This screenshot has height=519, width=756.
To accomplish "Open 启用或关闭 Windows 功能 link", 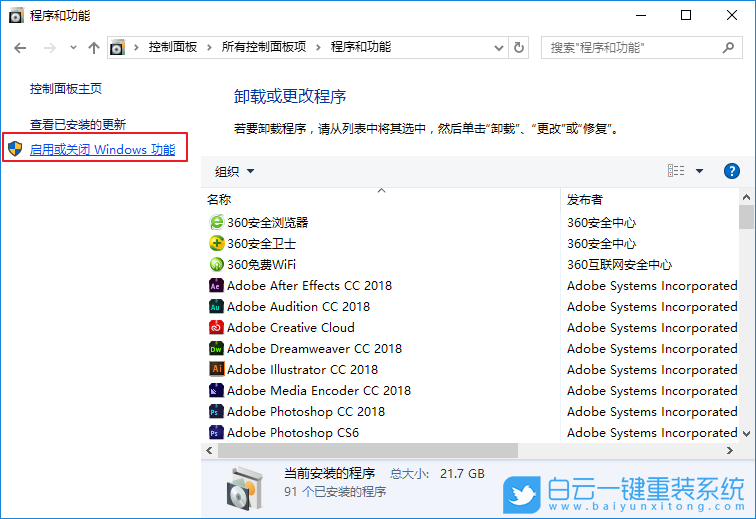I will click(x=103, y=149).
